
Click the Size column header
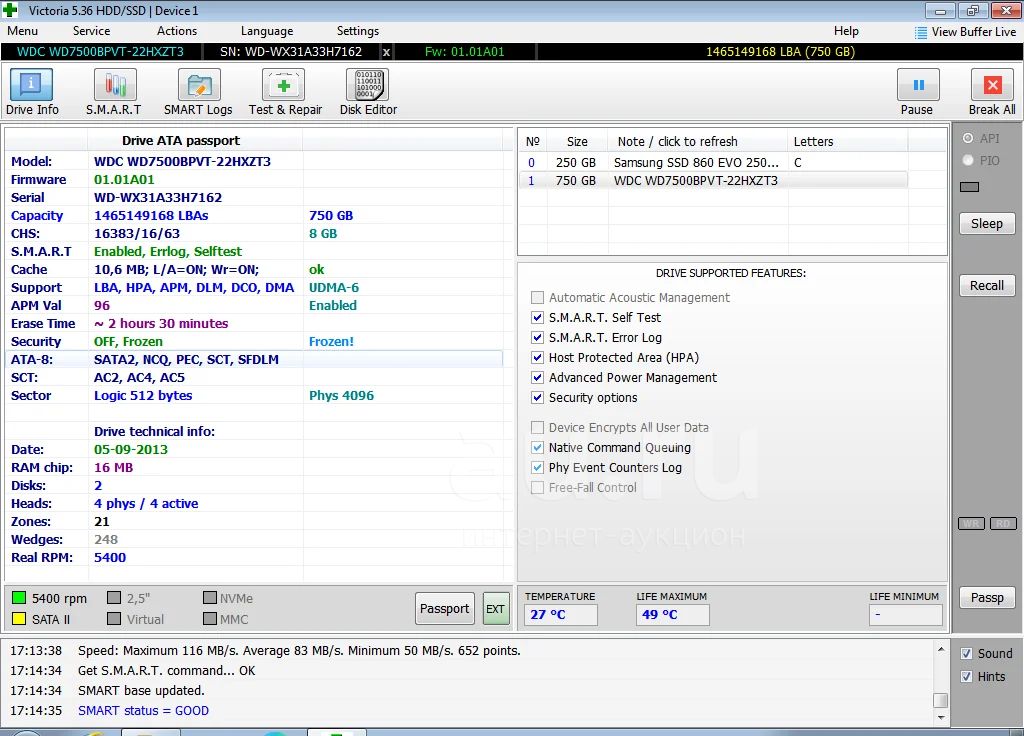tap(577, 142)
